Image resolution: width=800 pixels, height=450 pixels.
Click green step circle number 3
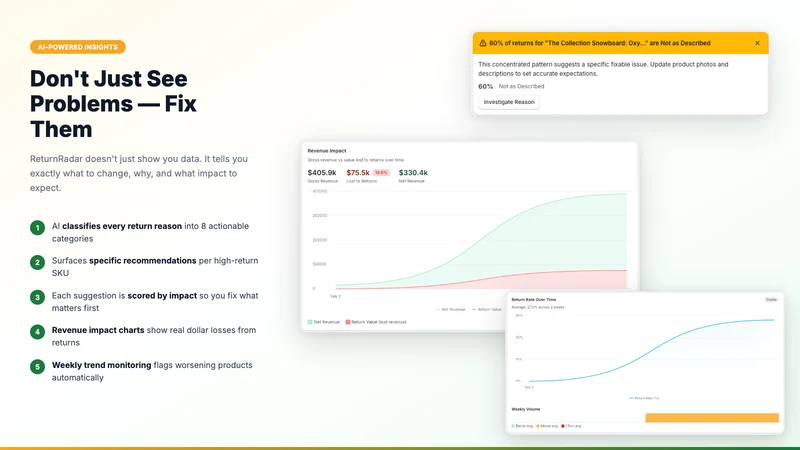pos(37,297)
